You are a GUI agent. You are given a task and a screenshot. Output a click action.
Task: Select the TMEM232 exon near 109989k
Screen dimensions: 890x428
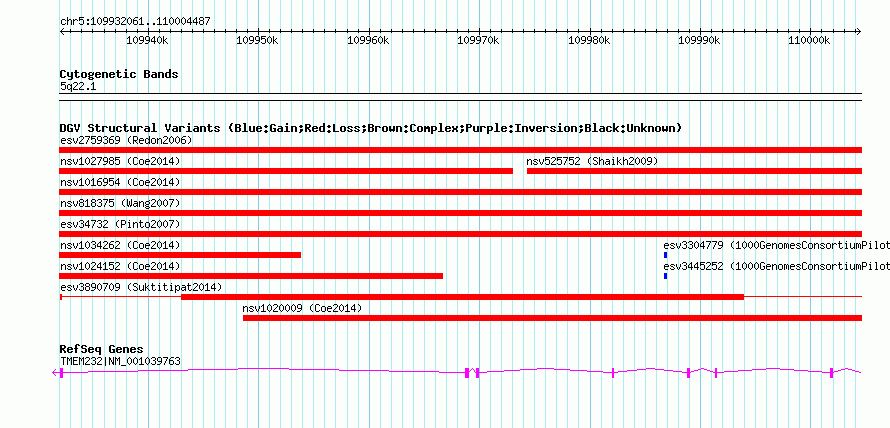point(689,373)
